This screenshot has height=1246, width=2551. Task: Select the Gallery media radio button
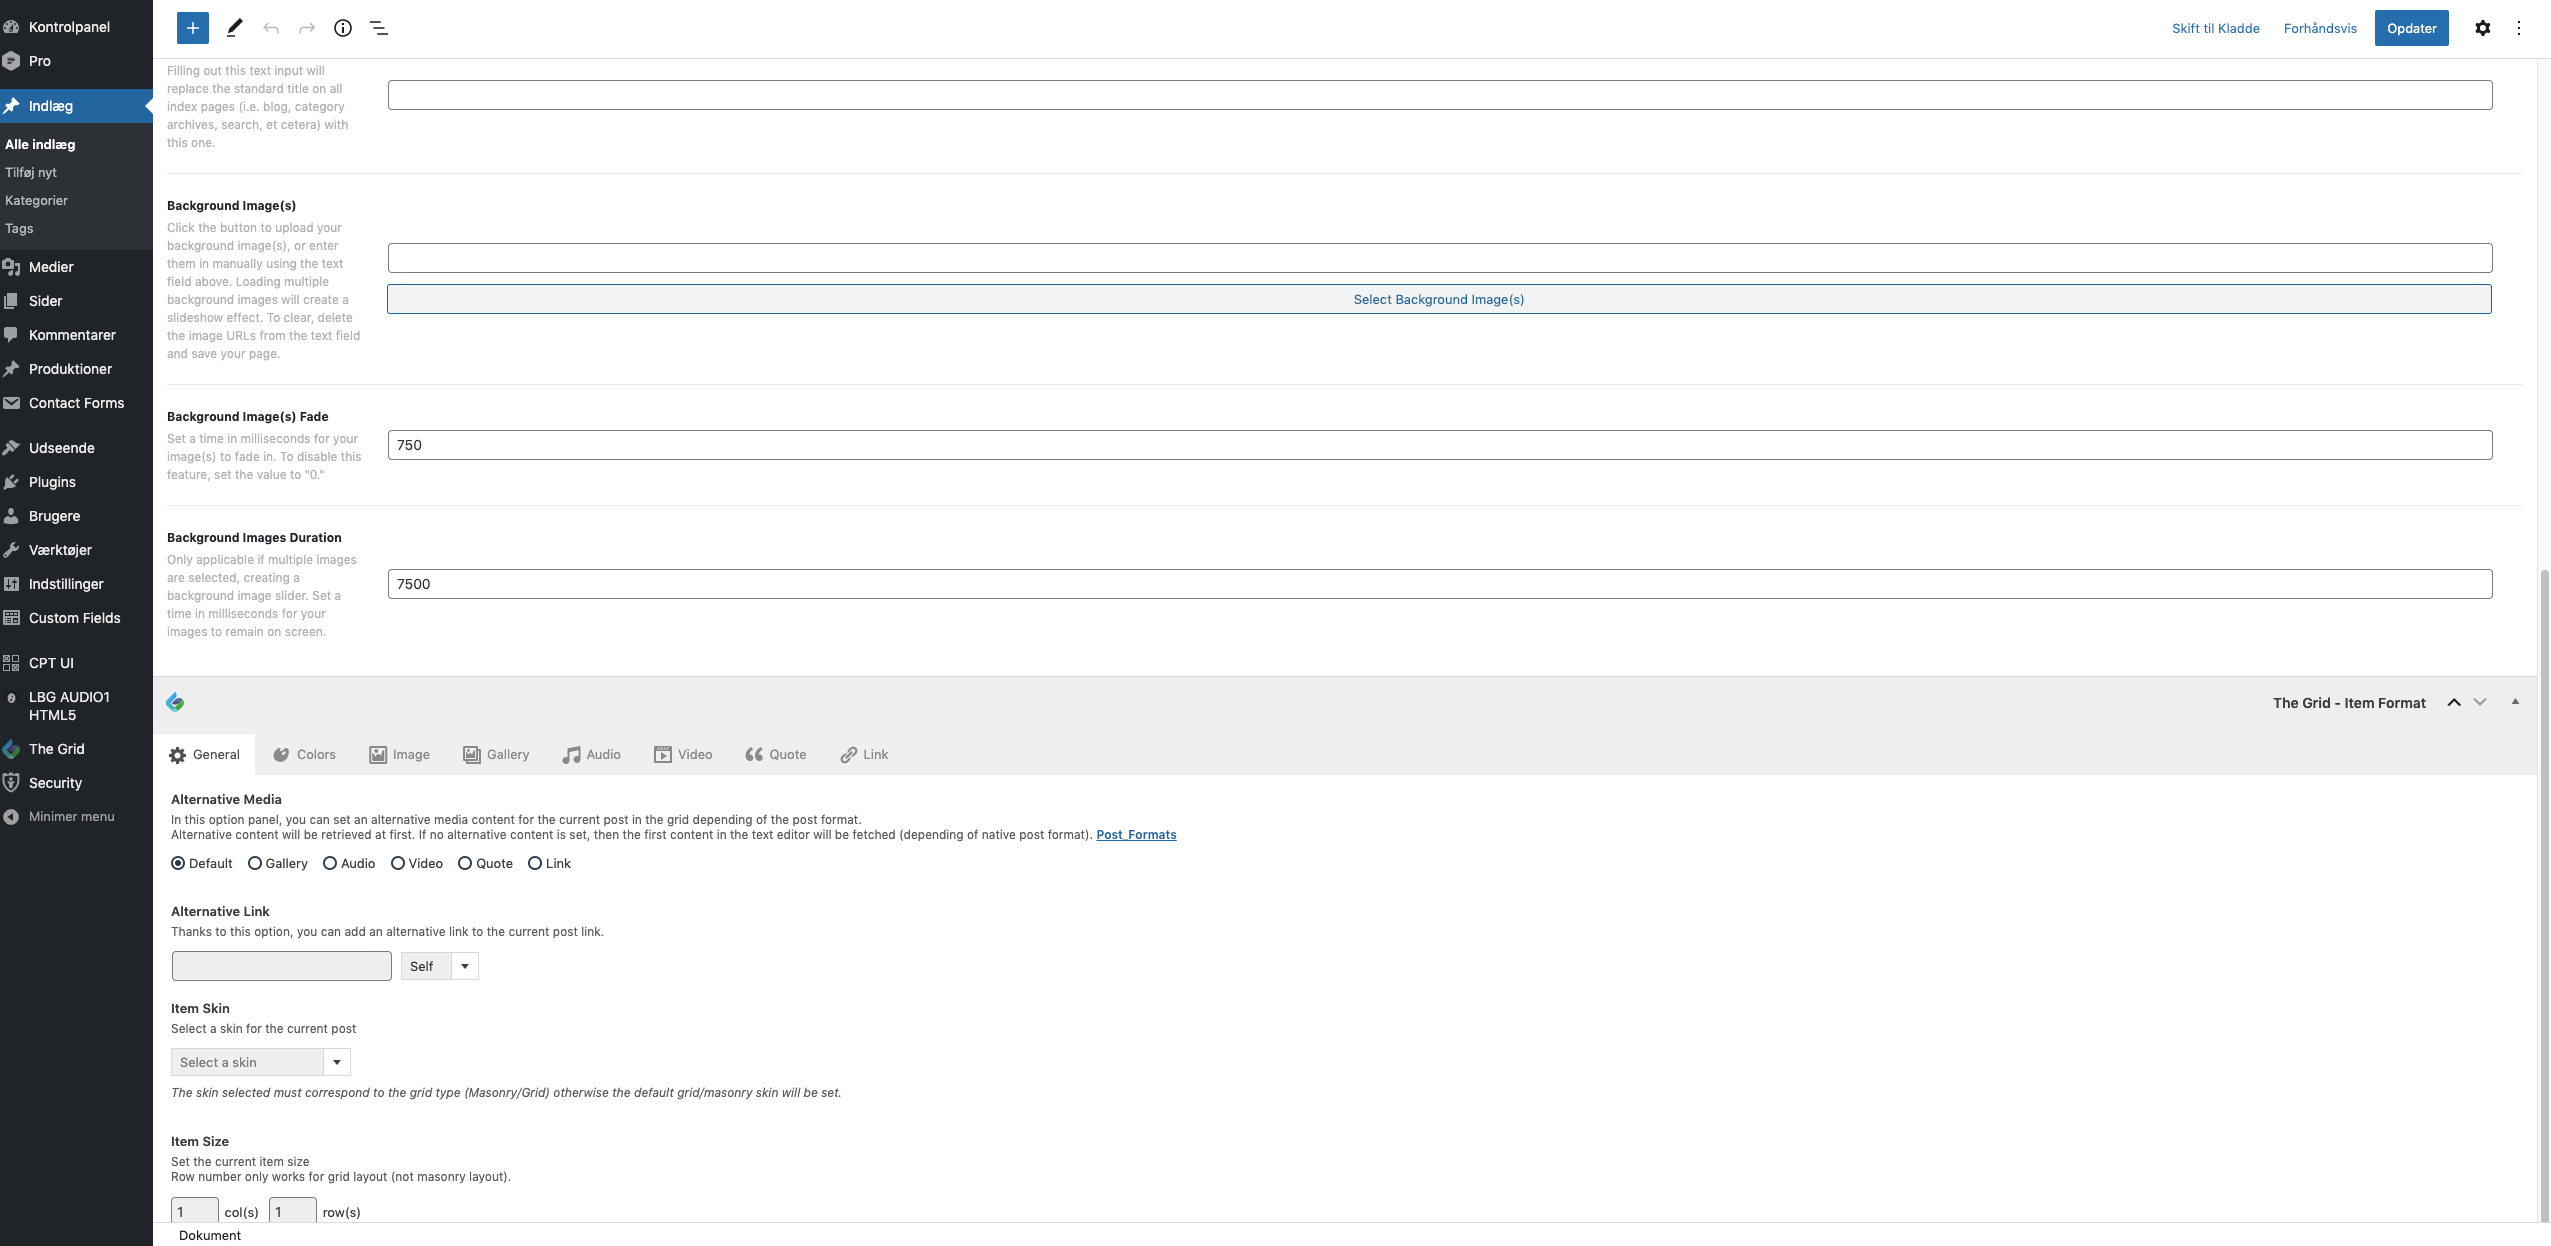point(255,863)
